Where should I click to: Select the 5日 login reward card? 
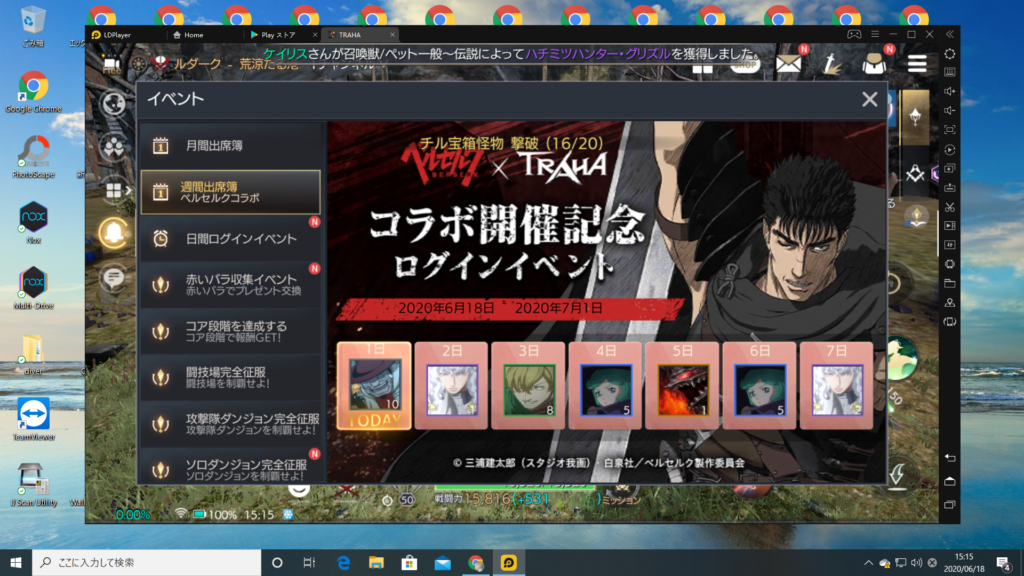pos(682,385)
